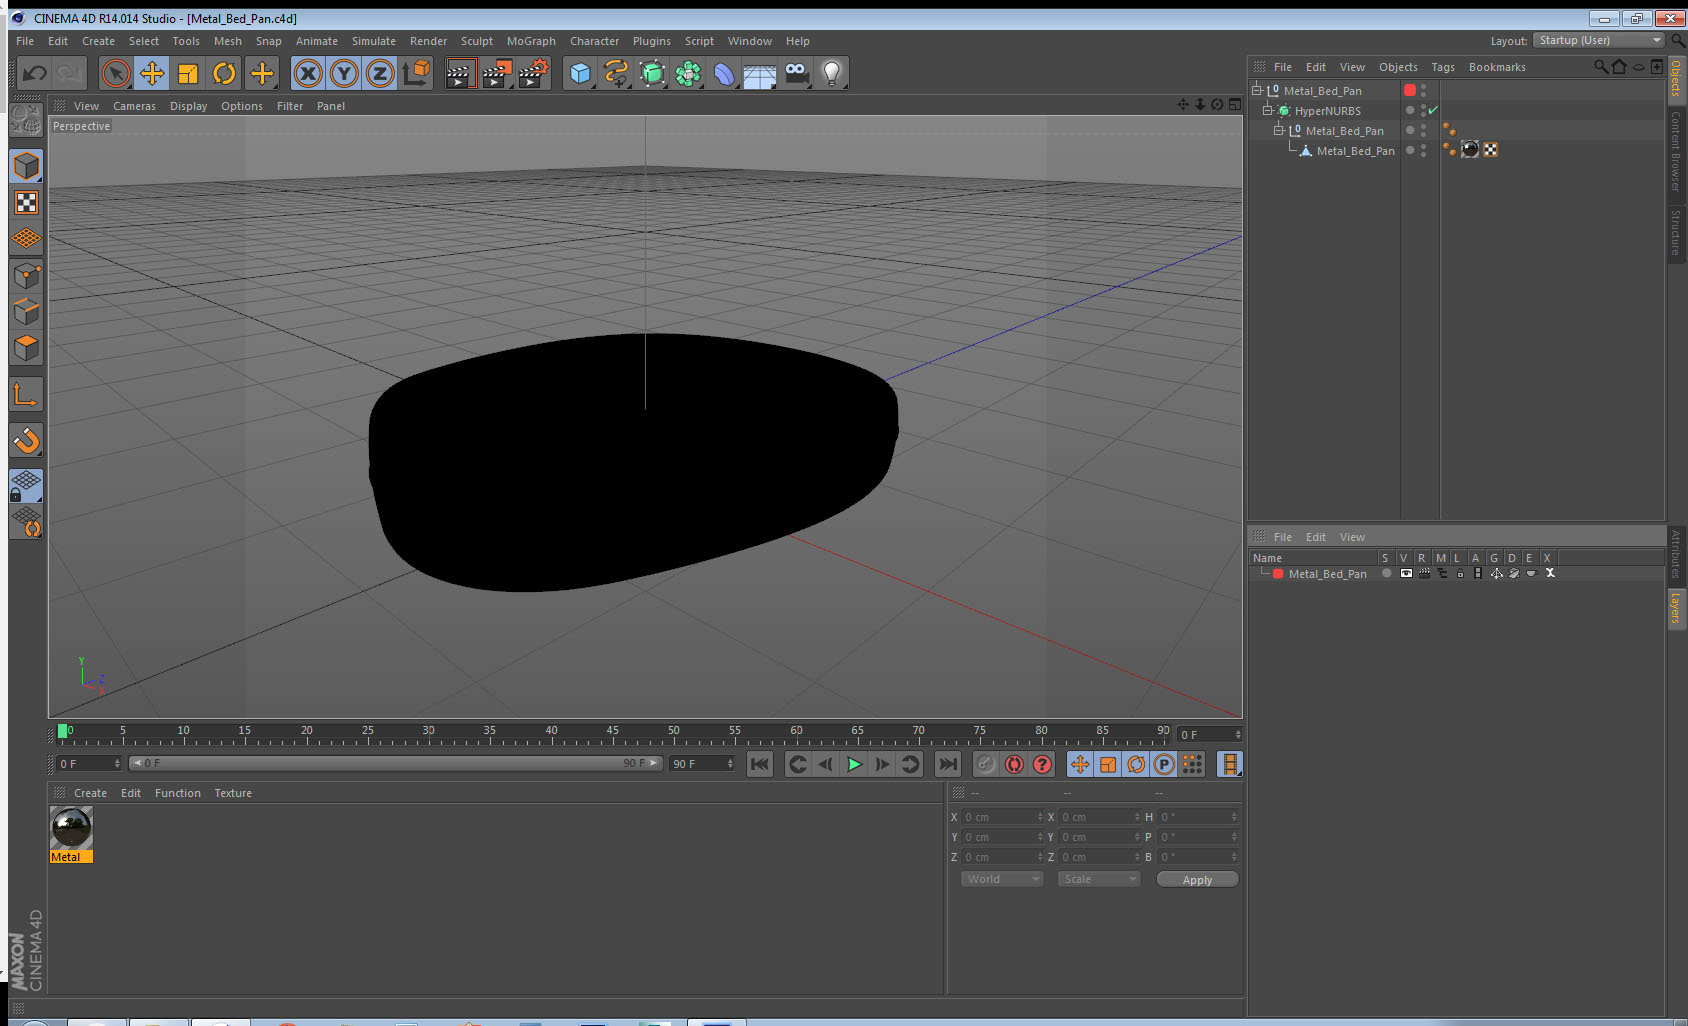Add a floor/environment object

click(x=760, y=73)
